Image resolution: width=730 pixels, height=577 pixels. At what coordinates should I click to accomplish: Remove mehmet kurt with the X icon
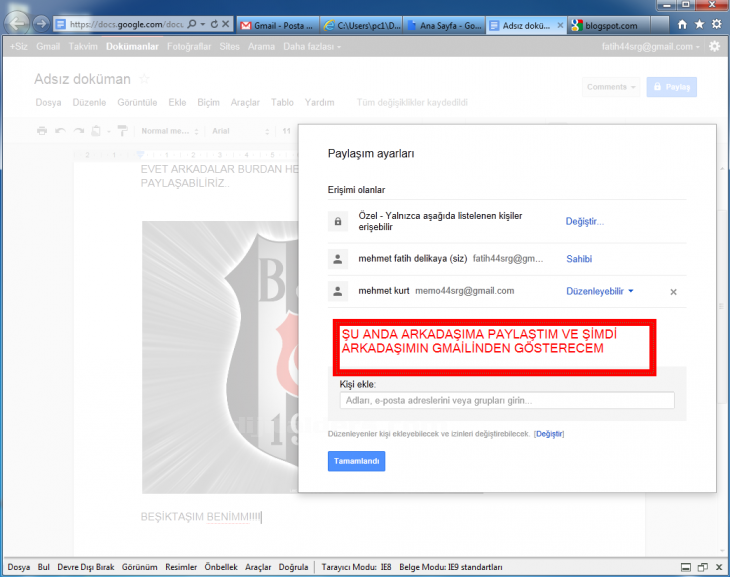673,292
